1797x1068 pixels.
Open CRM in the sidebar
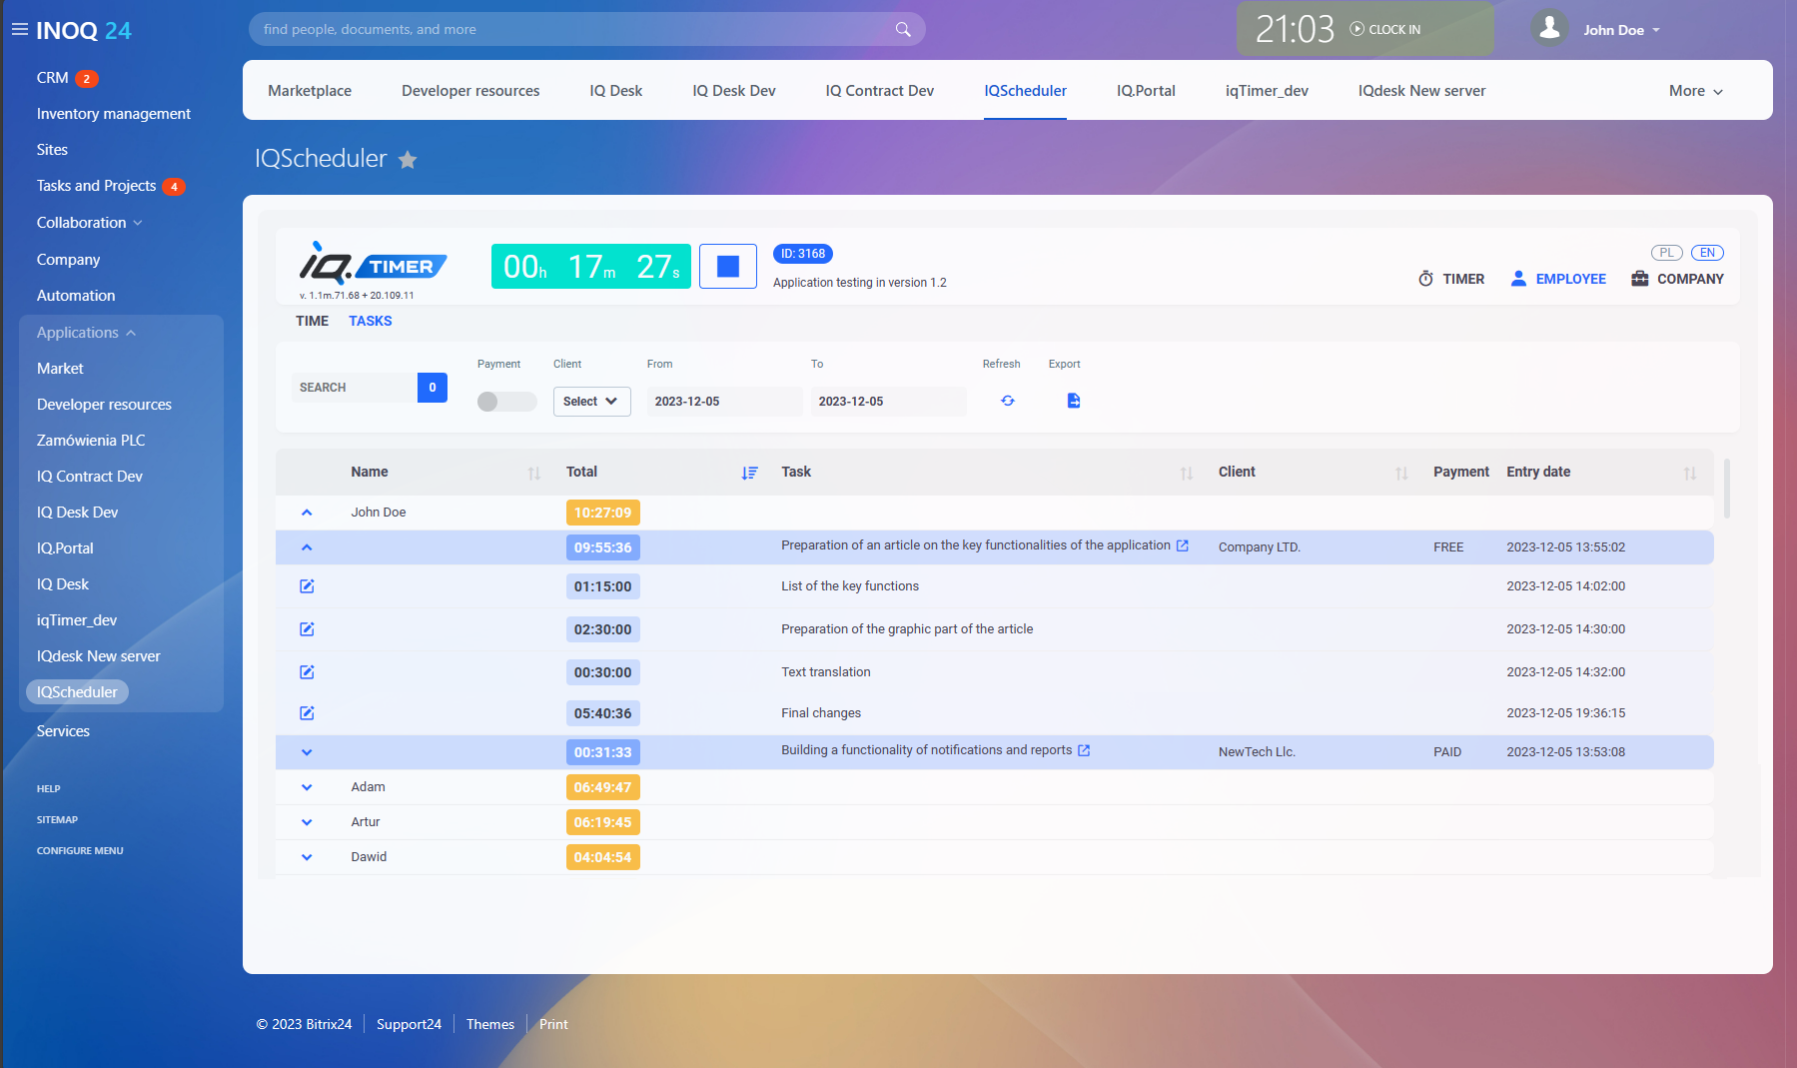(53, 78)
